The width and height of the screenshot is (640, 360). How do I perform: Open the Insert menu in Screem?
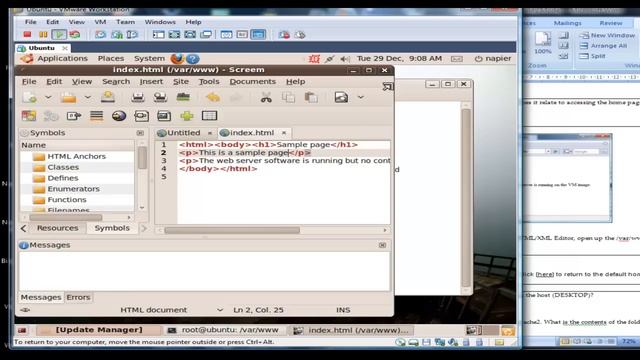(x=151, y=82)
